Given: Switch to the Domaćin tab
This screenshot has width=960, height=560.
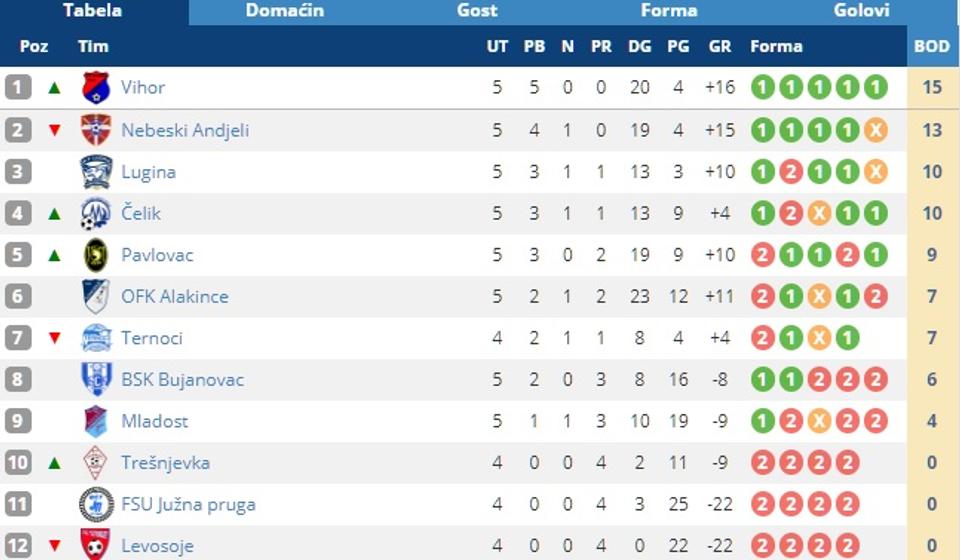Looking at the screenshot, I should point(285,11).
